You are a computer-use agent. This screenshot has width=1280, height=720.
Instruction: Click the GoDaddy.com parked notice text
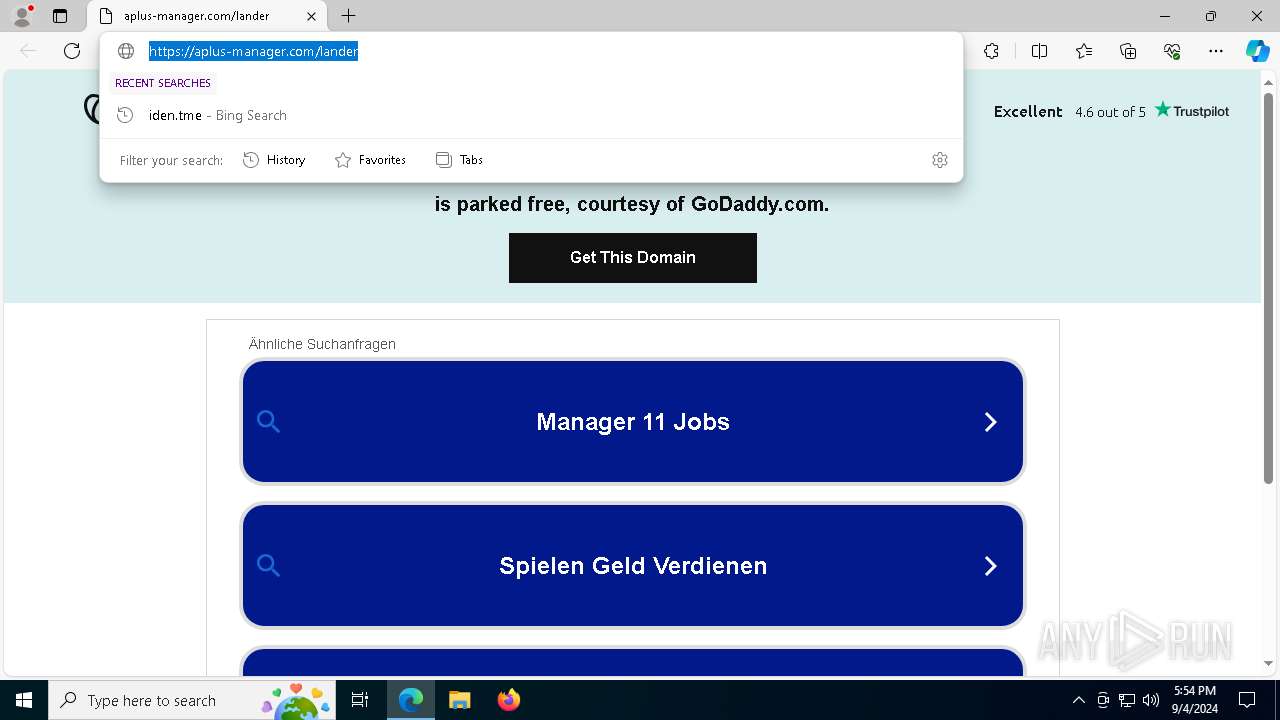pos(632,204)
